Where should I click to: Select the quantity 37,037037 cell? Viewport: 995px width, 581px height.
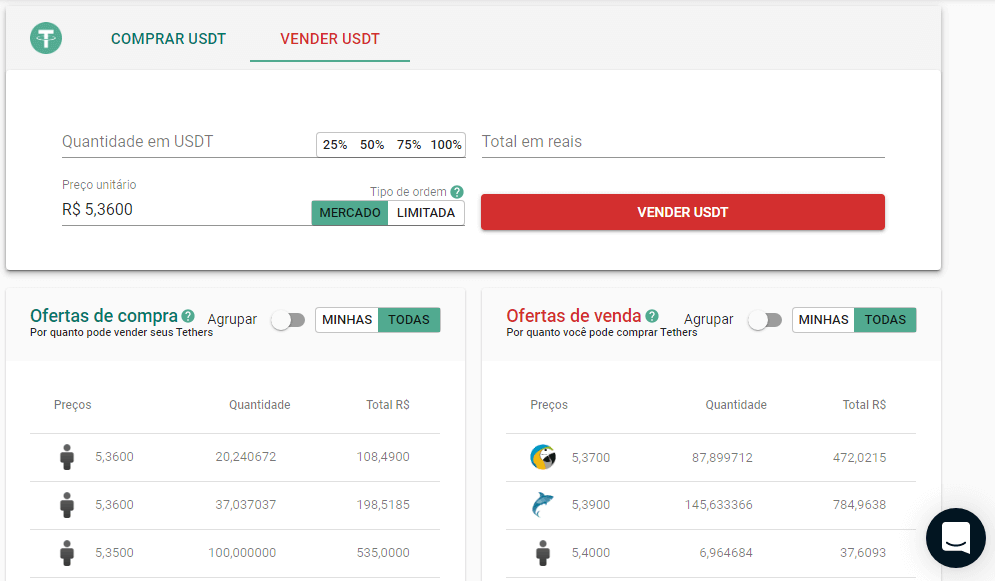click(x=246, y=505)
